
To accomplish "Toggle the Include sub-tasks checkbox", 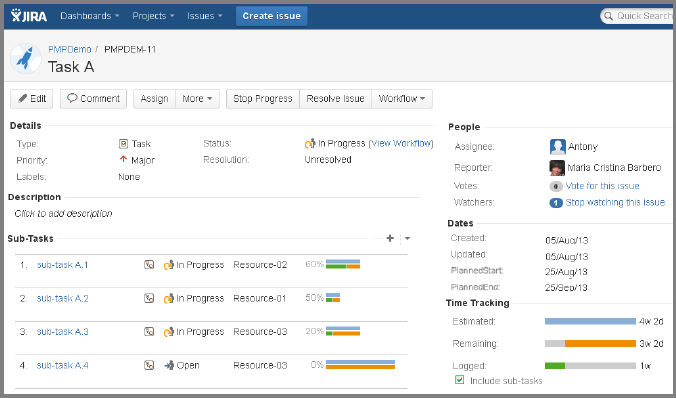I will 460,380.
